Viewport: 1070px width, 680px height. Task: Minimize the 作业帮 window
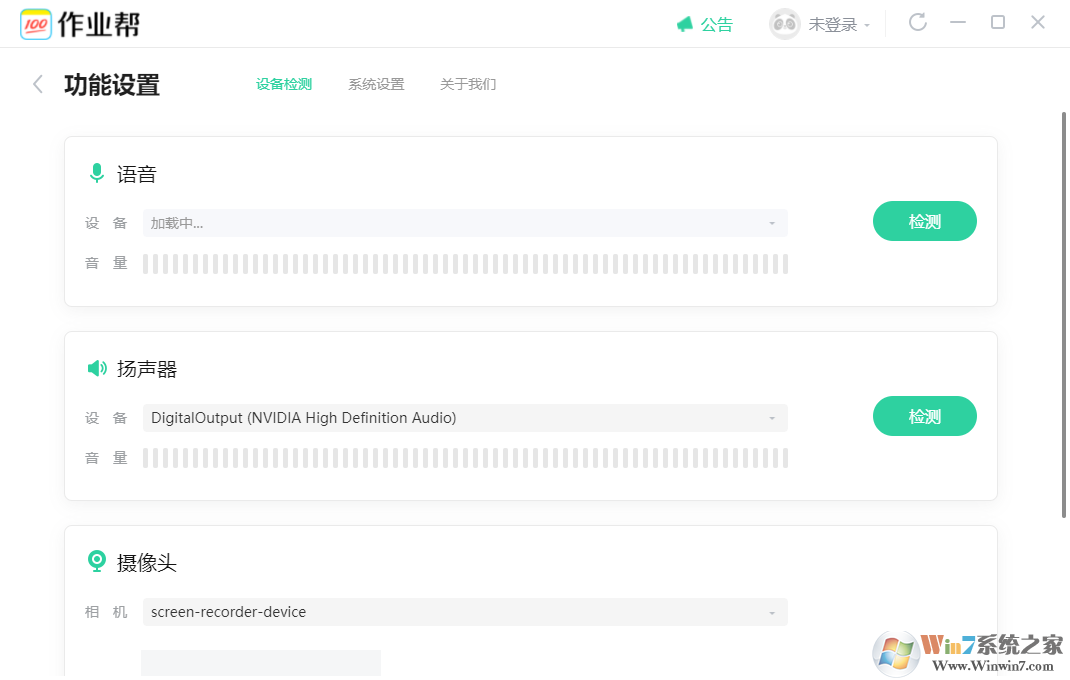(x=958, y=23)
